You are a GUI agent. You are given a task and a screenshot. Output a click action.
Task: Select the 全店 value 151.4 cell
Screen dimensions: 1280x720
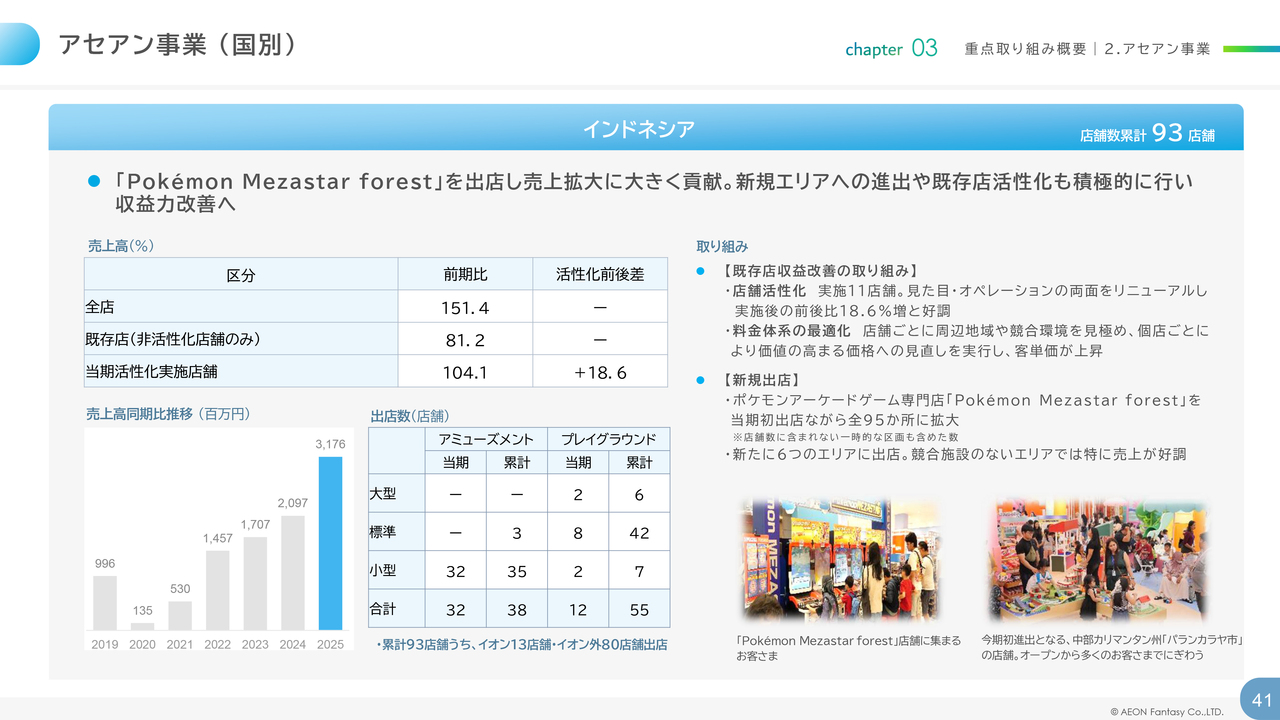click(465, 307)
